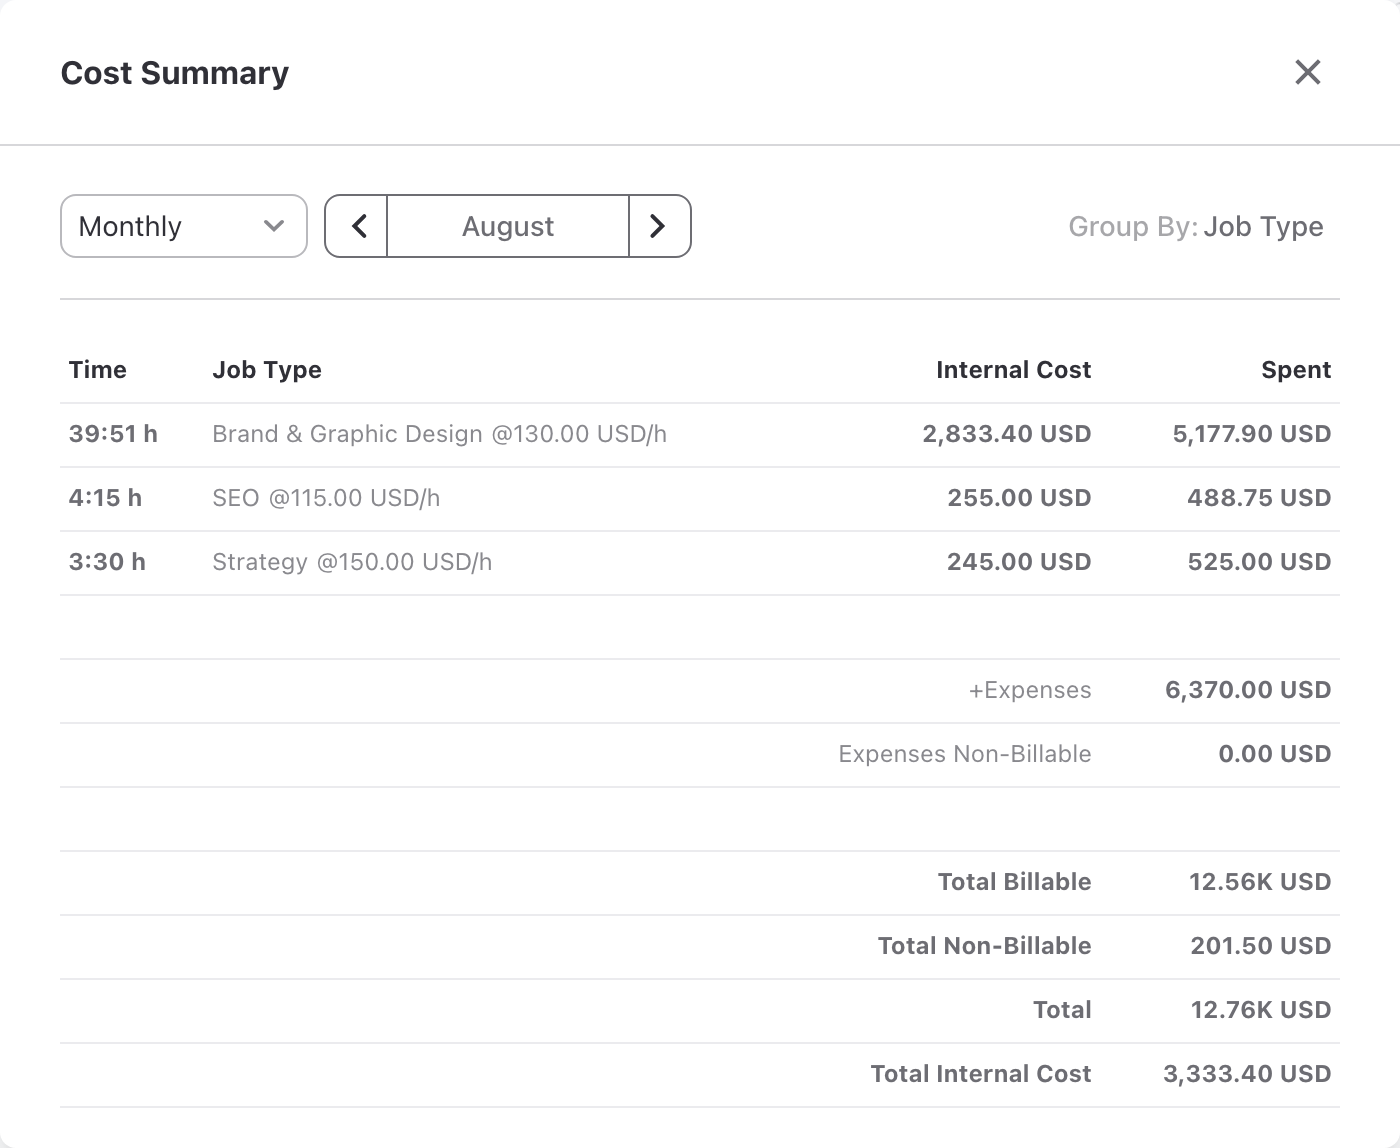Click the Spent column header

point(1296,370)
